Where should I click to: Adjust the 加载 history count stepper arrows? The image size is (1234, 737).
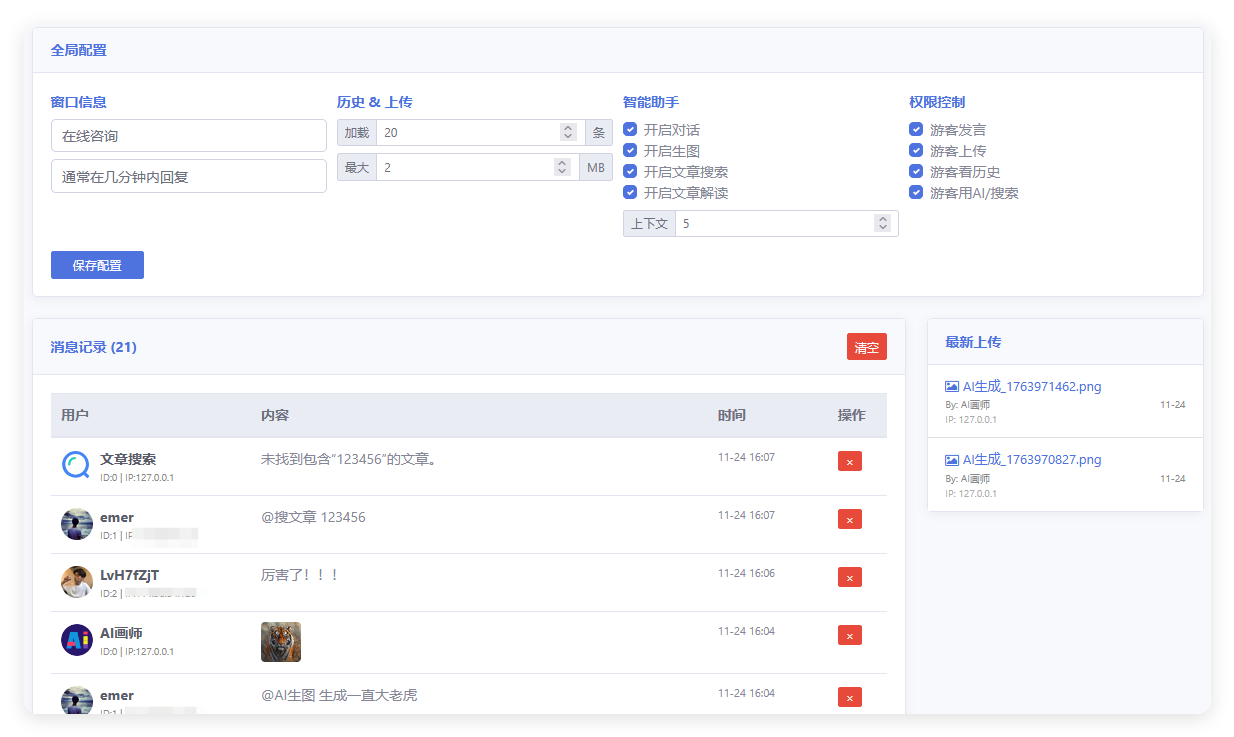point(568,132)
